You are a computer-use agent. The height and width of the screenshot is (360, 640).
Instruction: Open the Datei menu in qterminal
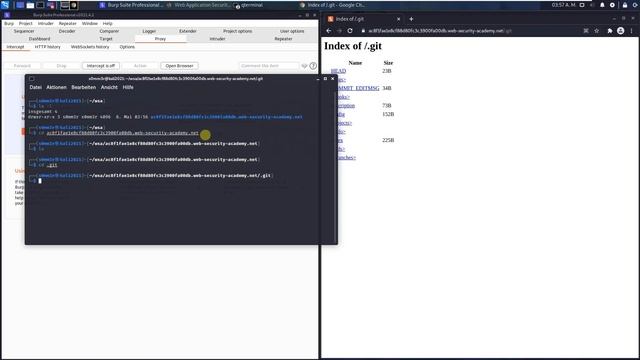(36, 87)
